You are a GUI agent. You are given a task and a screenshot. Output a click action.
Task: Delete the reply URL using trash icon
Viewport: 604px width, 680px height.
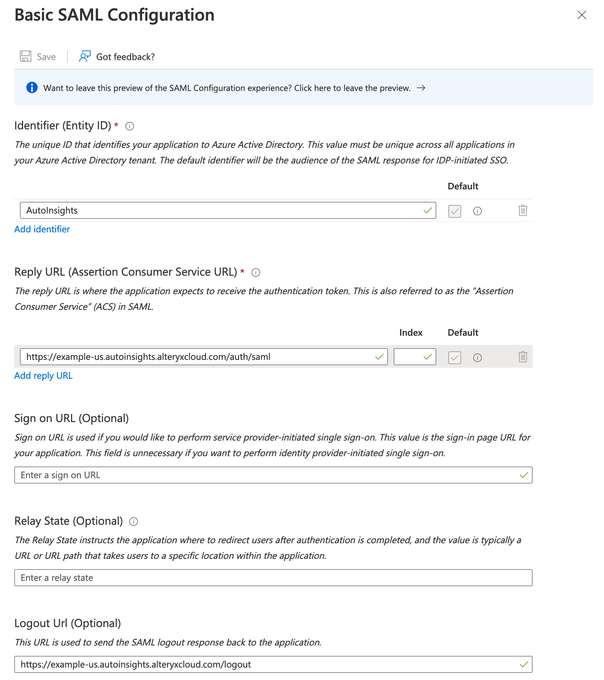tap(522, 357)
